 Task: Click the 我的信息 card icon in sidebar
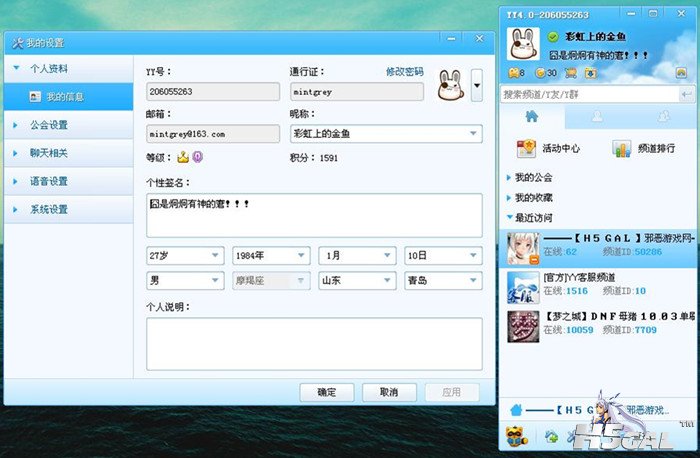[x=35, y=97]
